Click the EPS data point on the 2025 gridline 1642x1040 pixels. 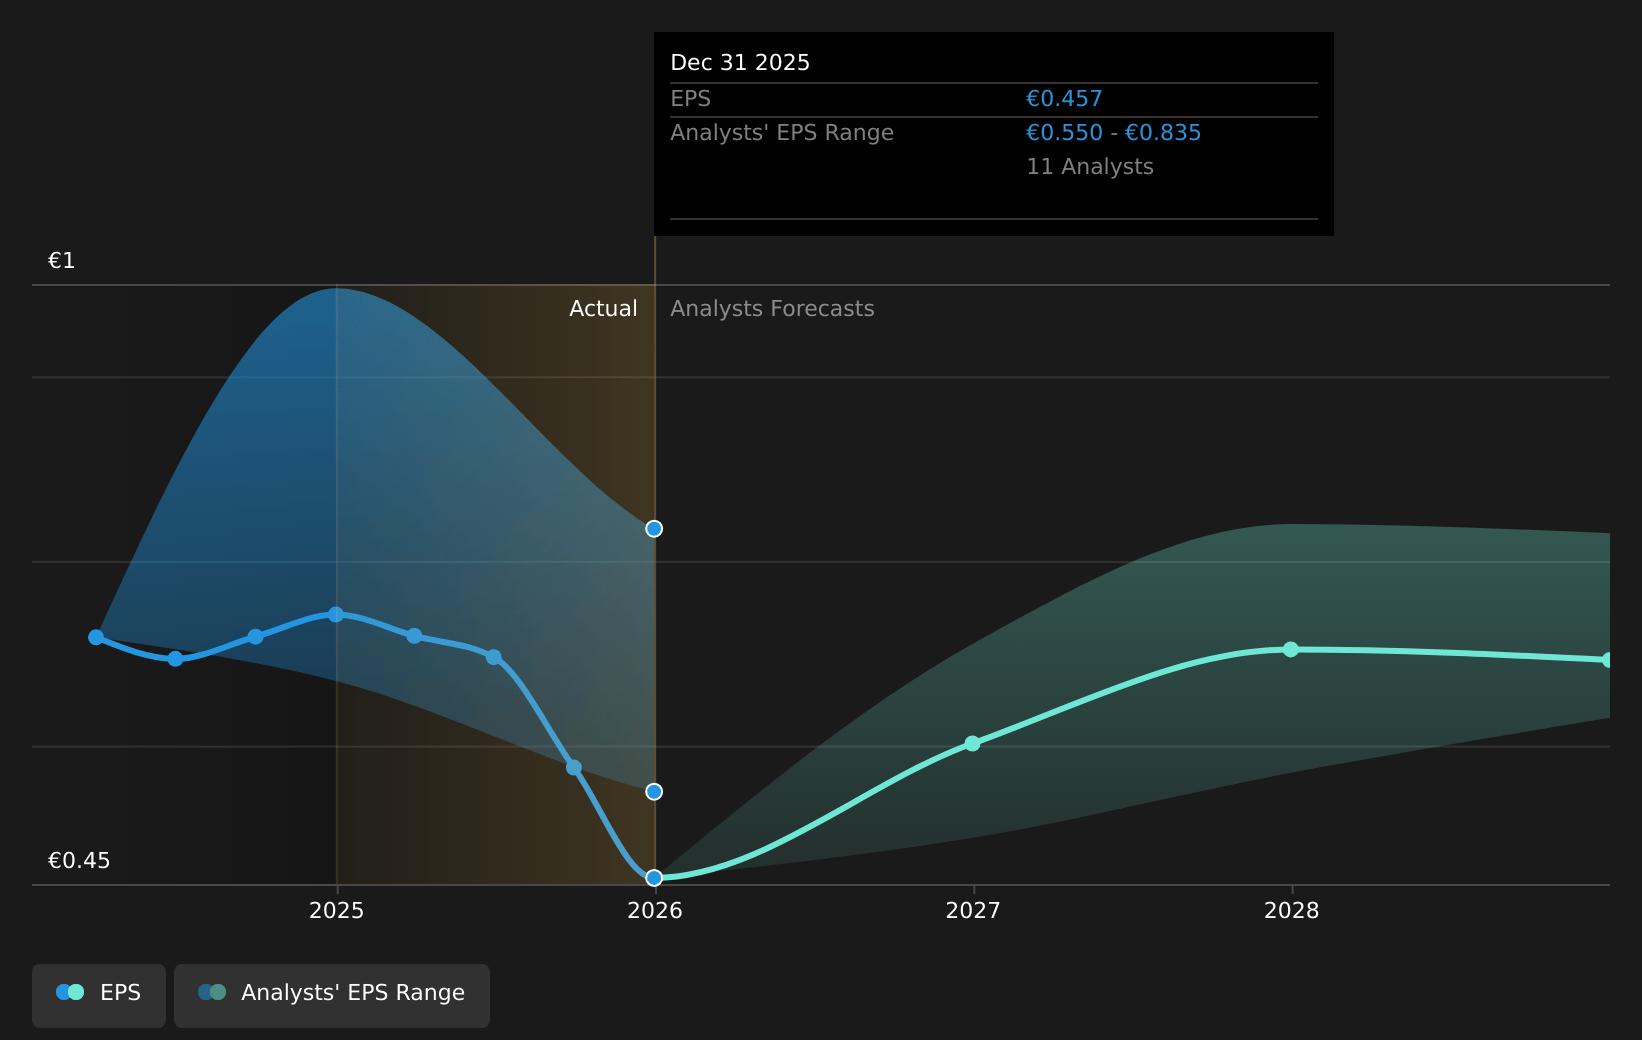[x=336, y=615]
